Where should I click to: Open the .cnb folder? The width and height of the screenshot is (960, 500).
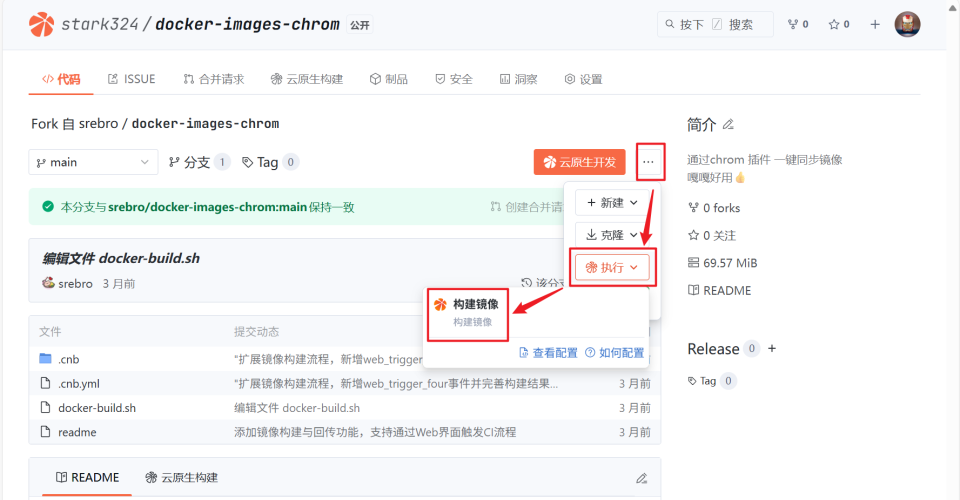click(69, 359)
